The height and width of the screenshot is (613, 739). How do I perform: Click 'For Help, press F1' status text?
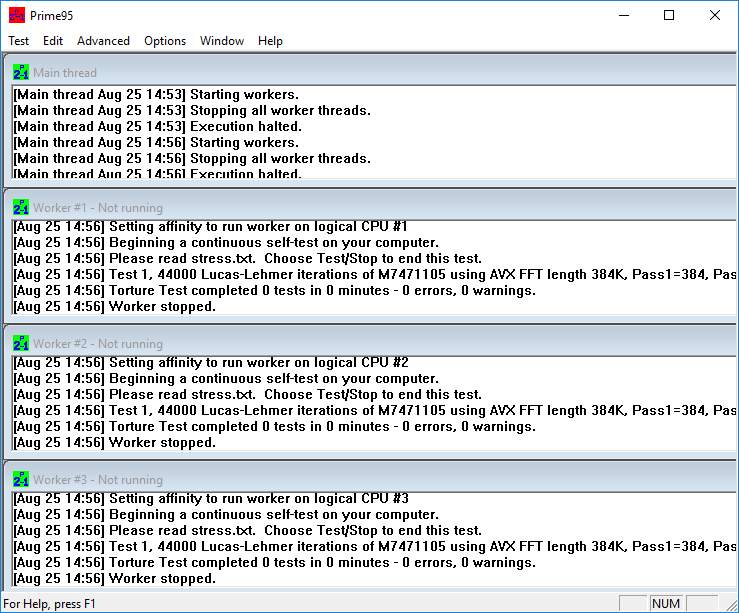click(49, 604)
